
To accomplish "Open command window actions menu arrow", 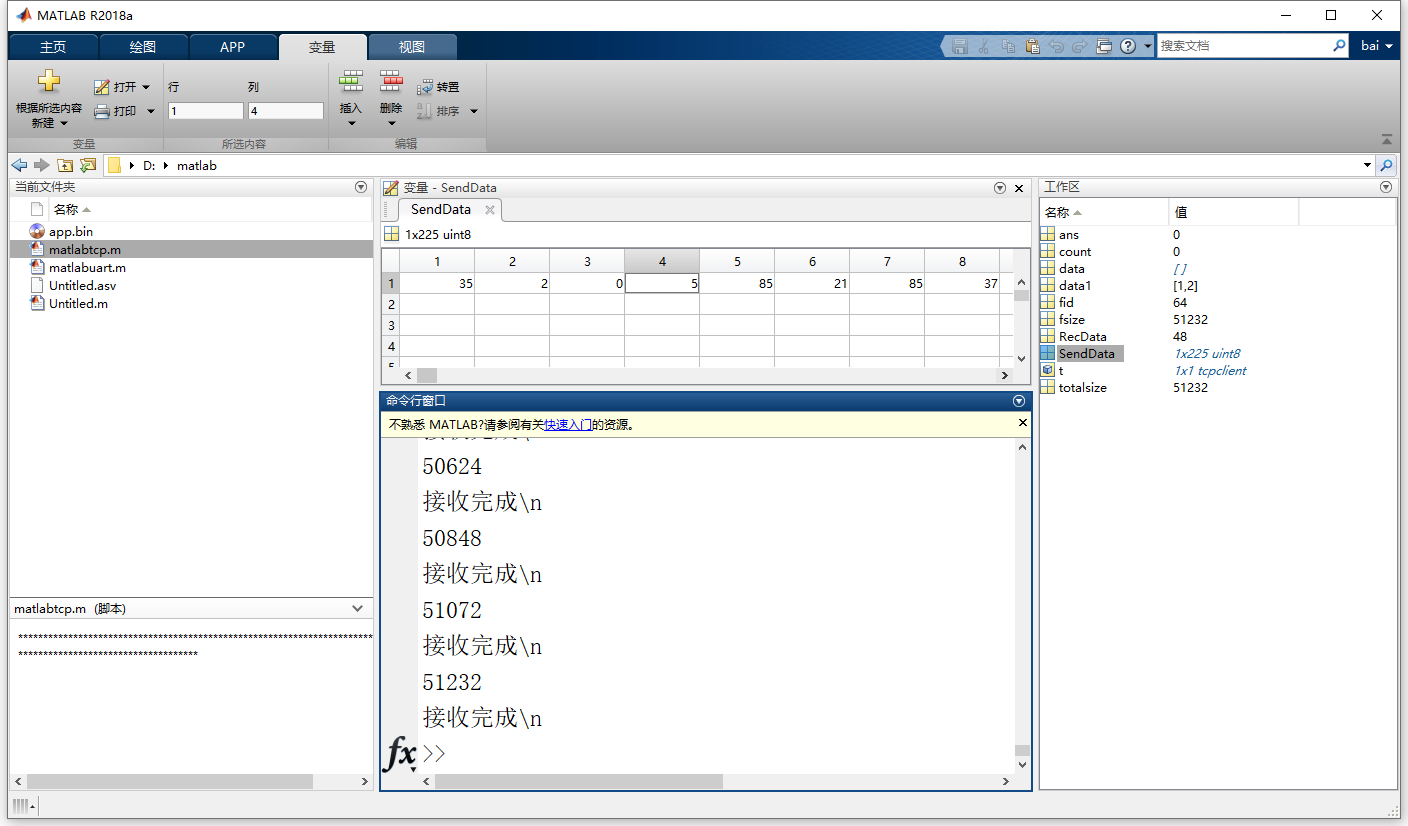I will 1019,401.
